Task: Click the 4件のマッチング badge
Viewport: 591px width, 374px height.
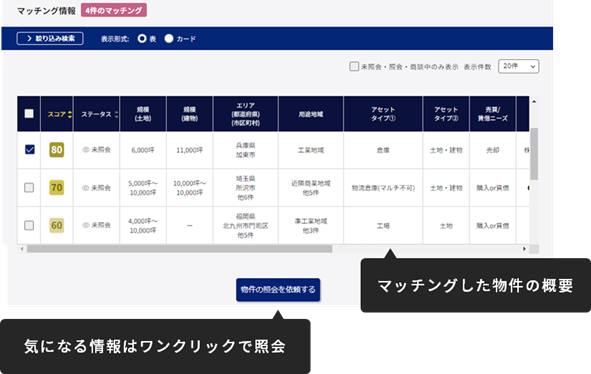Action: pyautogui.click(x=114, y=10)
